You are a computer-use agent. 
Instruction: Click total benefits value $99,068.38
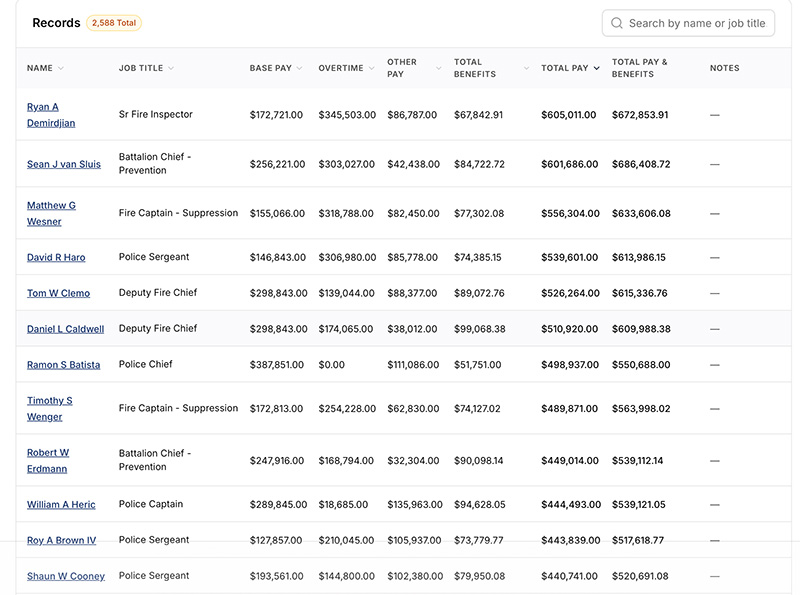pyautogui.click(x=480, y=329)
